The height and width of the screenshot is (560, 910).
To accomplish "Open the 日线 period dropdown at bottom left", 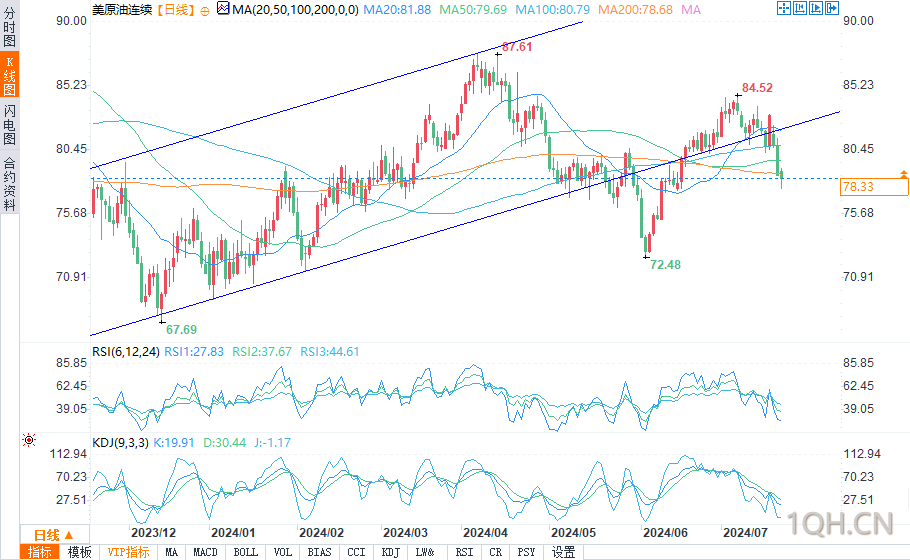I will [x=54, y=534].
